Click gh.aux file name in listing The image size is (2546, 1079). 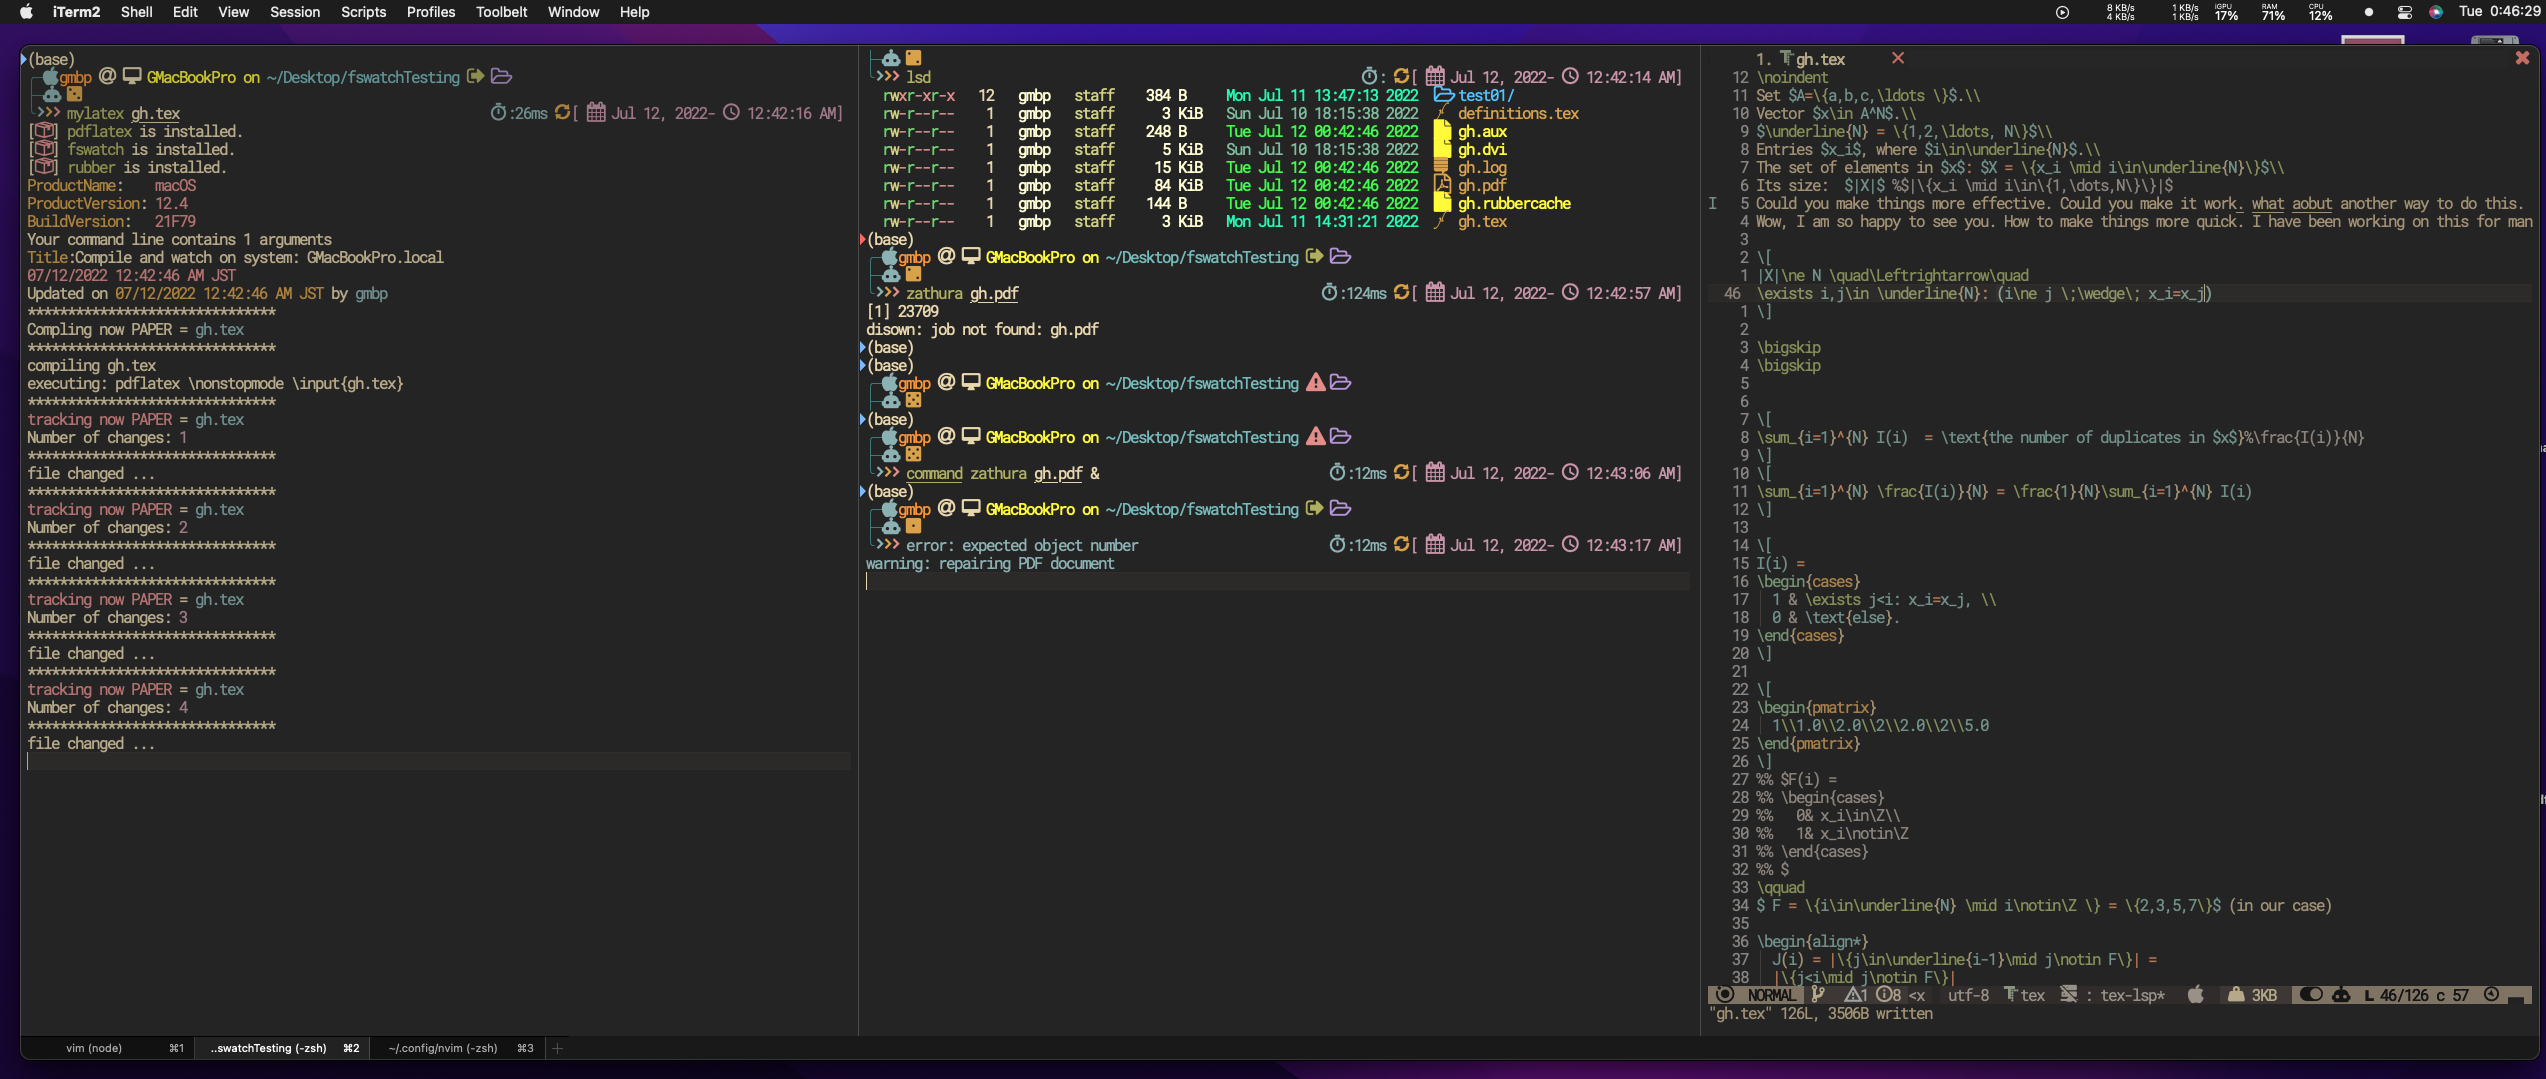pyautogui.click(x=1482, y=131)
